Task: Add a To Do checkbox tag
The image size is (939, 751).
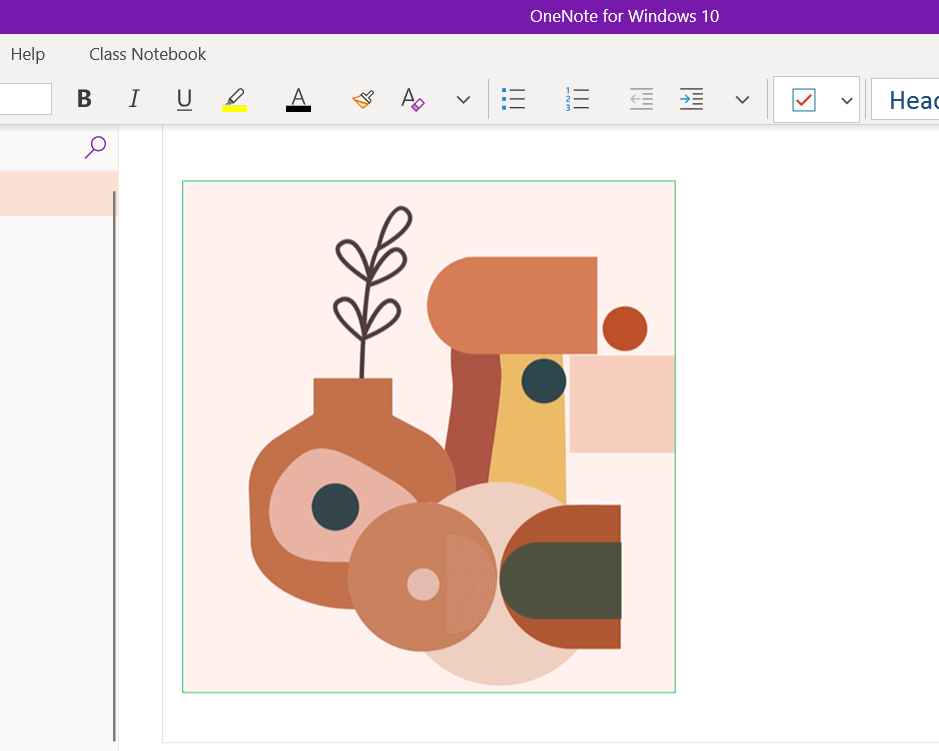Action: [x=804, y=100]
